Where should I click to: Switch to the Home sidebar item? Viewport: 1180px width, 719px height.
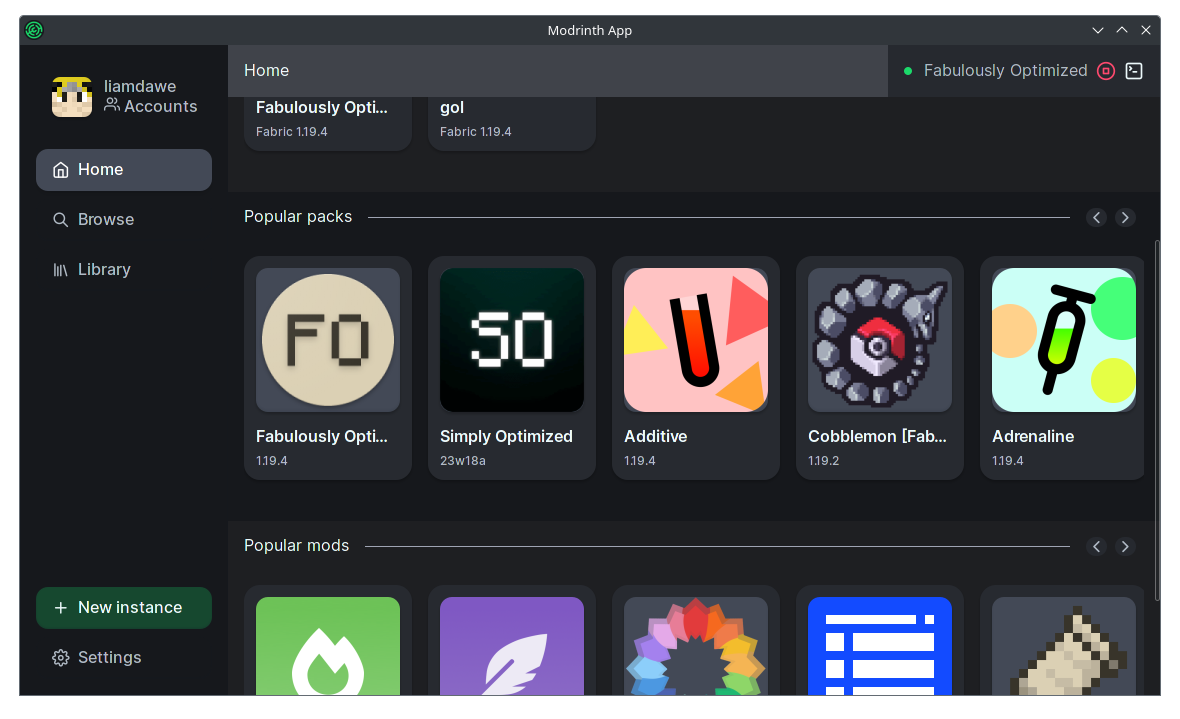(x=123, y=170)
